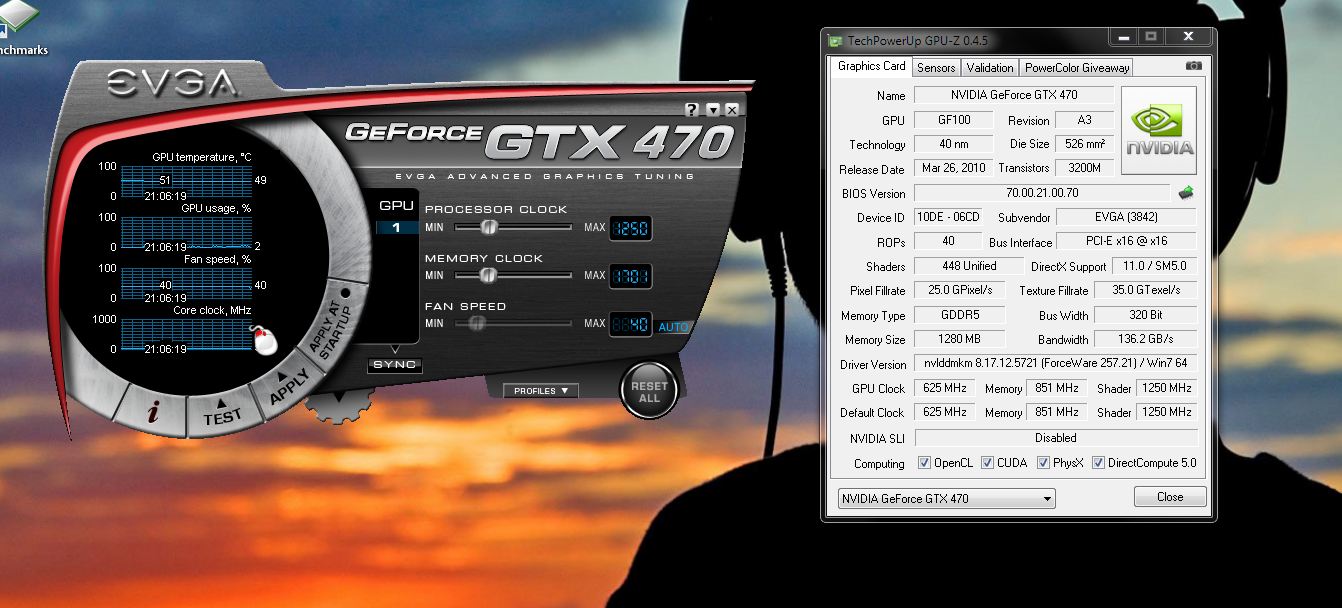Click the GPU usage graph
This screenshot has width=1342, height=608.
tap(186, 233)
